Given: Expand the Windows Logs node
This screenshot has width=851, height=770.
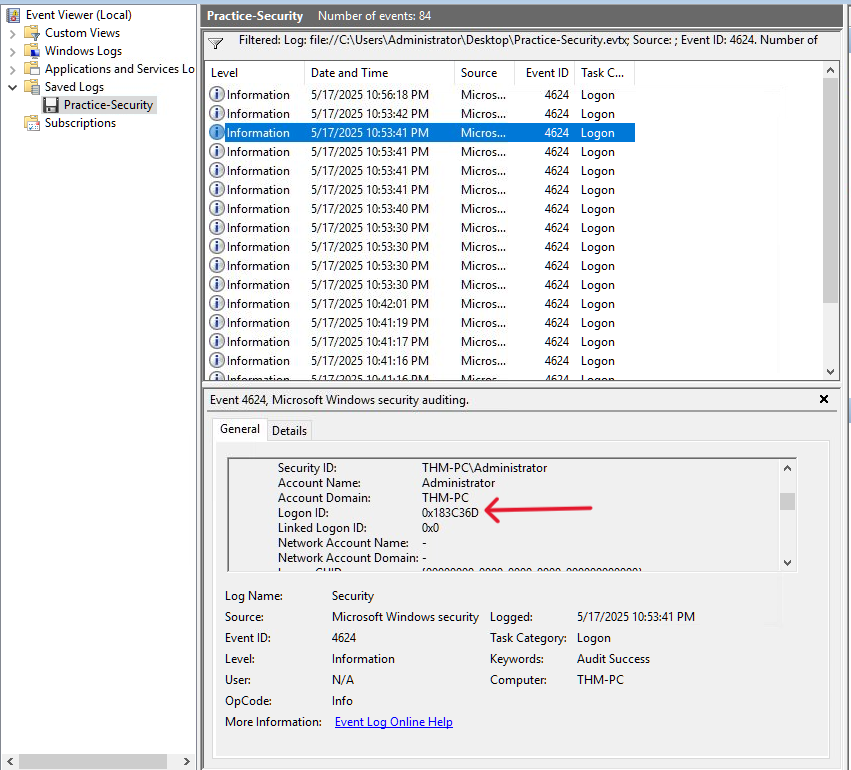Looking at the screenshot, I should point(12,51).
